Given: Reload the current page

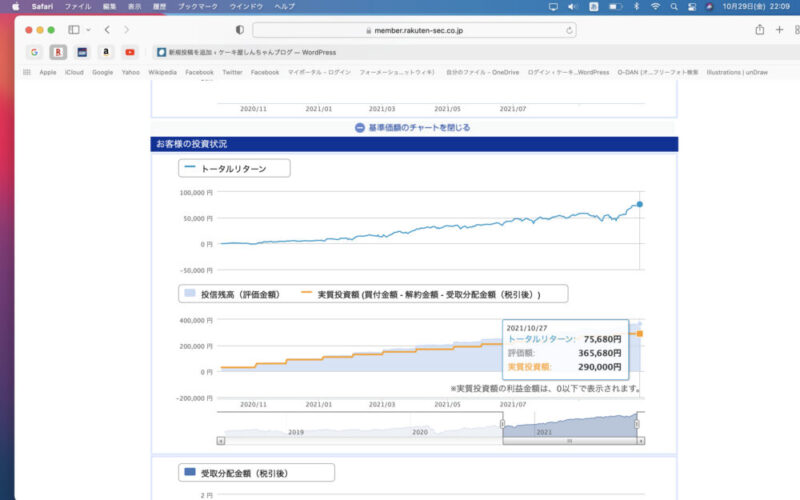Looking at the screenshot, I should click(569, 30).
